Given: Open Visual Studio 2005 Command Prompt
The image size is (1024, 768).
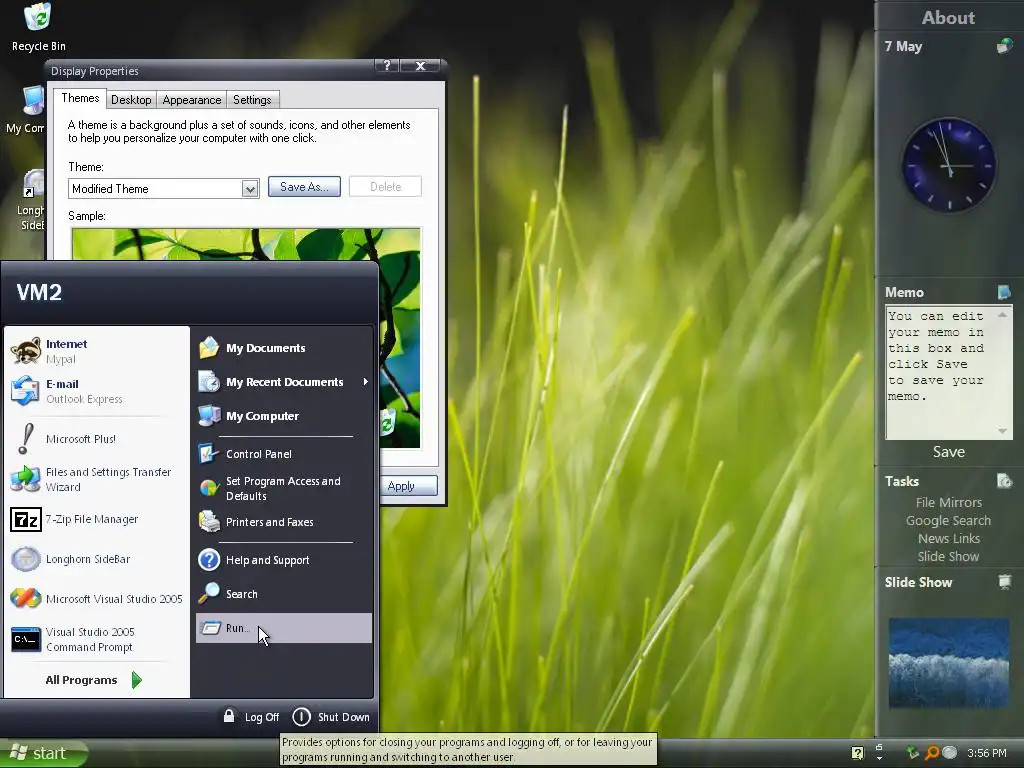Looking at the screenshot, I should 97,639.
